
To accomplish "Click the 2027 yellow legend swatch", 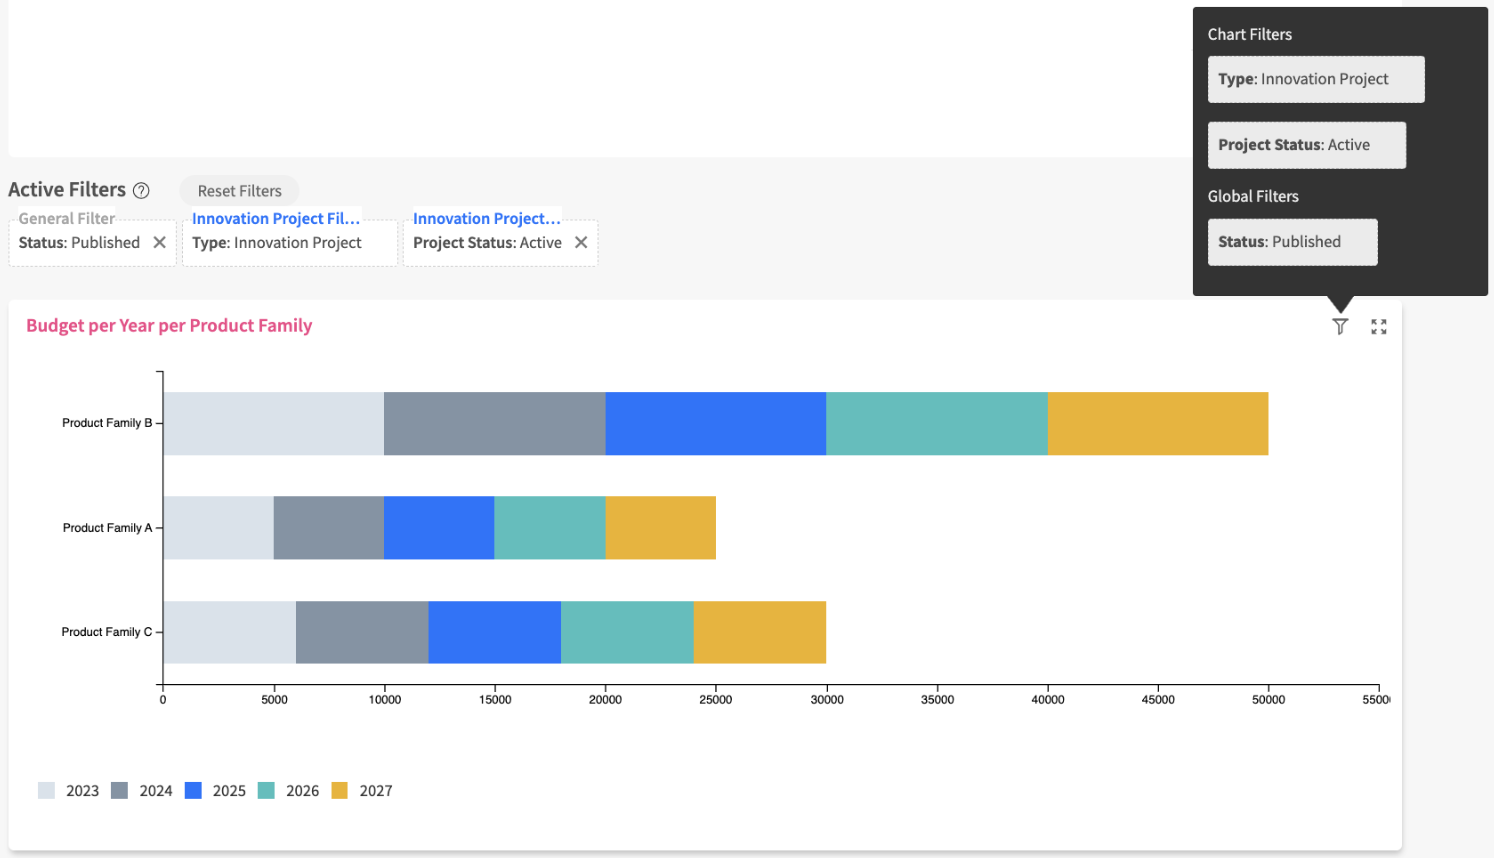I will [x=340, y=791].
